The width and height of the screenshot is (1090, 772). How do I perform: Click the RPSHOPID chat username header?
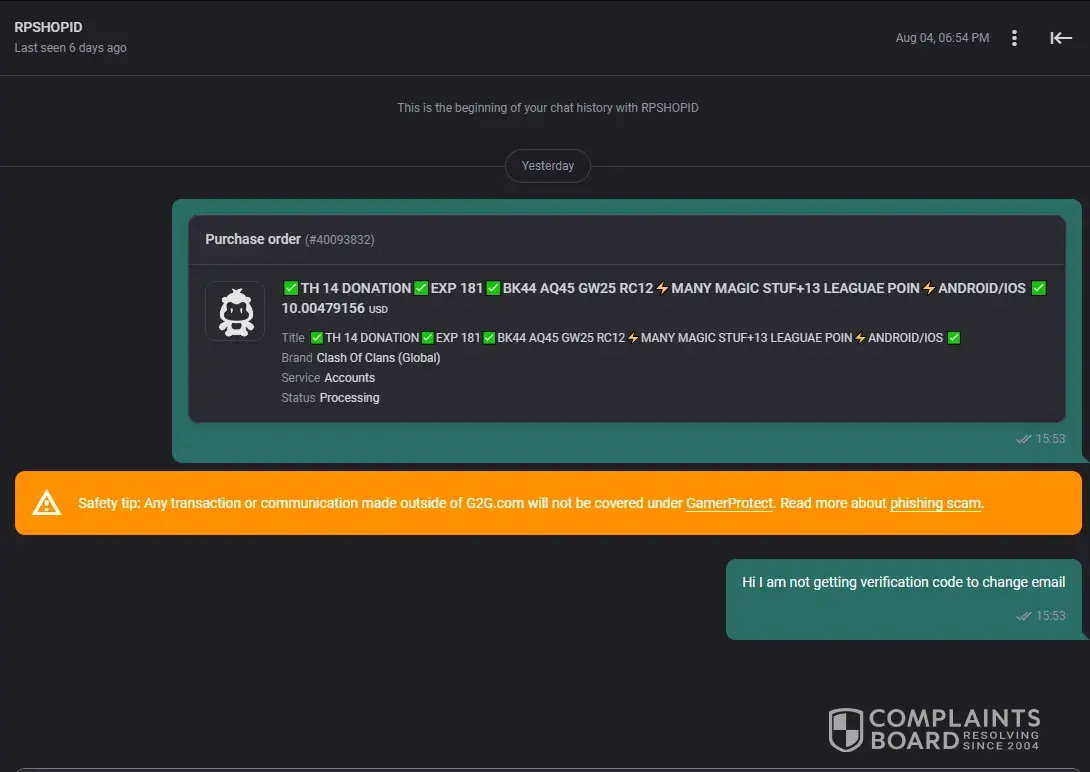[x=48, y=27]
